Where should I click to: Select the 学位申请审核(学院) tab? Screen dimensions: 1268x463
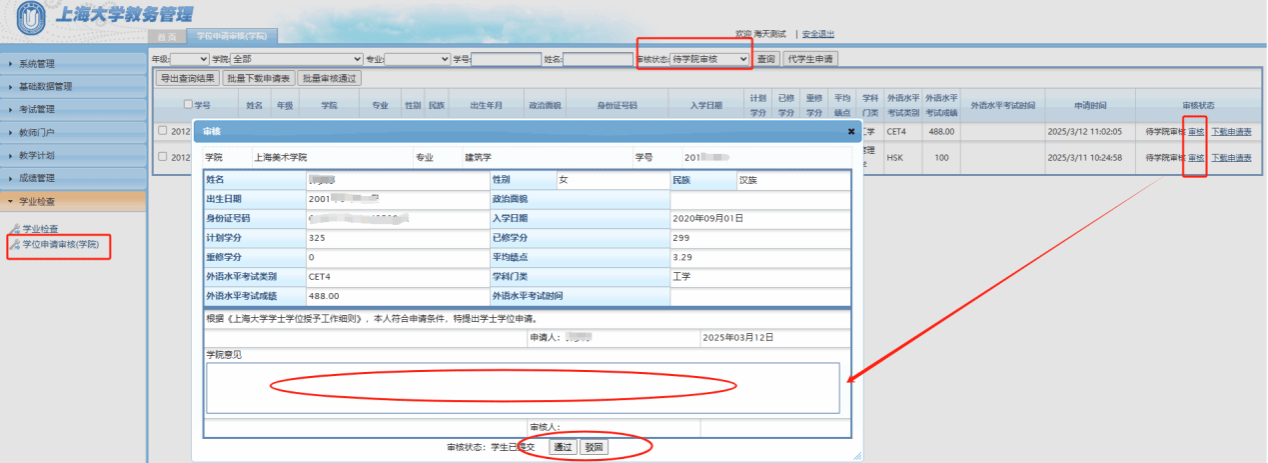[232, 37]
